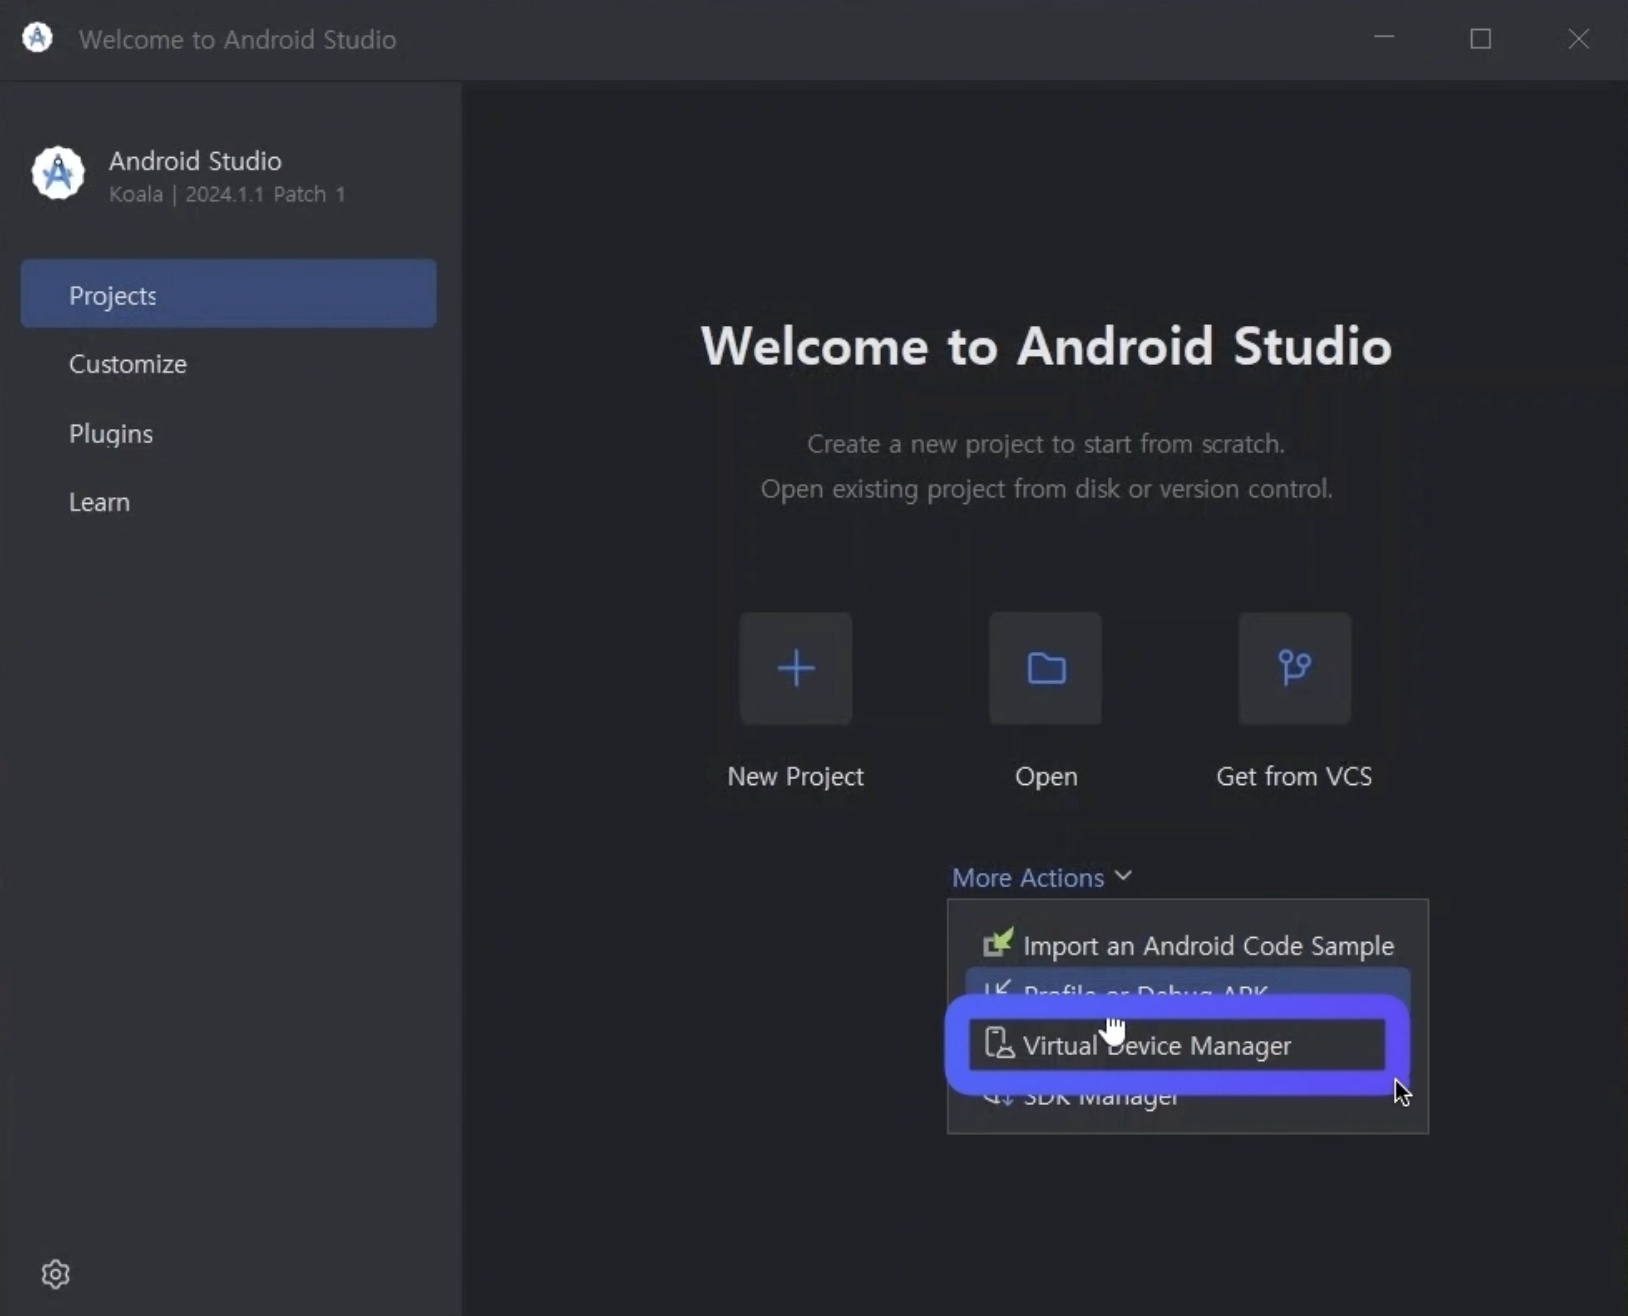Click the title bar Android Studio icon

point(37,38)
